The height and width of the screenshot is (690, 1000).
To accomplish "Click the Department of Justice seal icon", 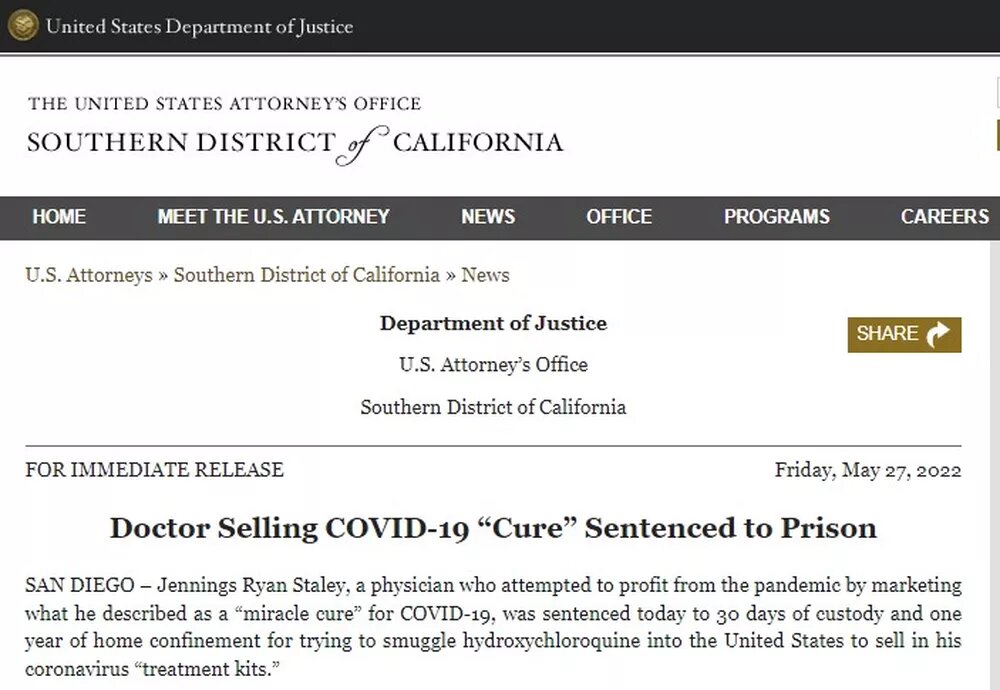I will click(x=23, y=26).
